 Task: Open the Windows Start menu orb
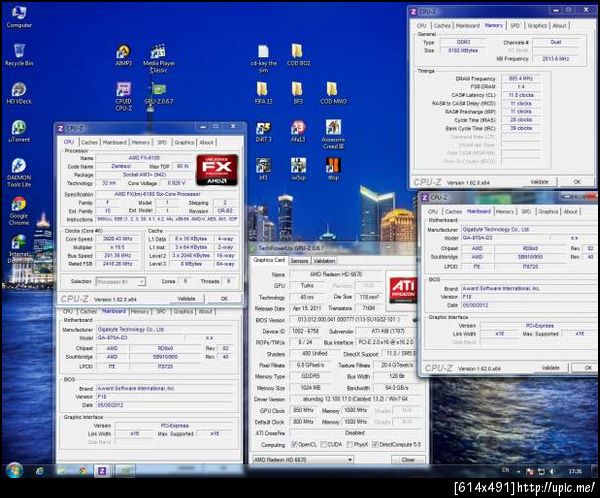tap(14, 470)
